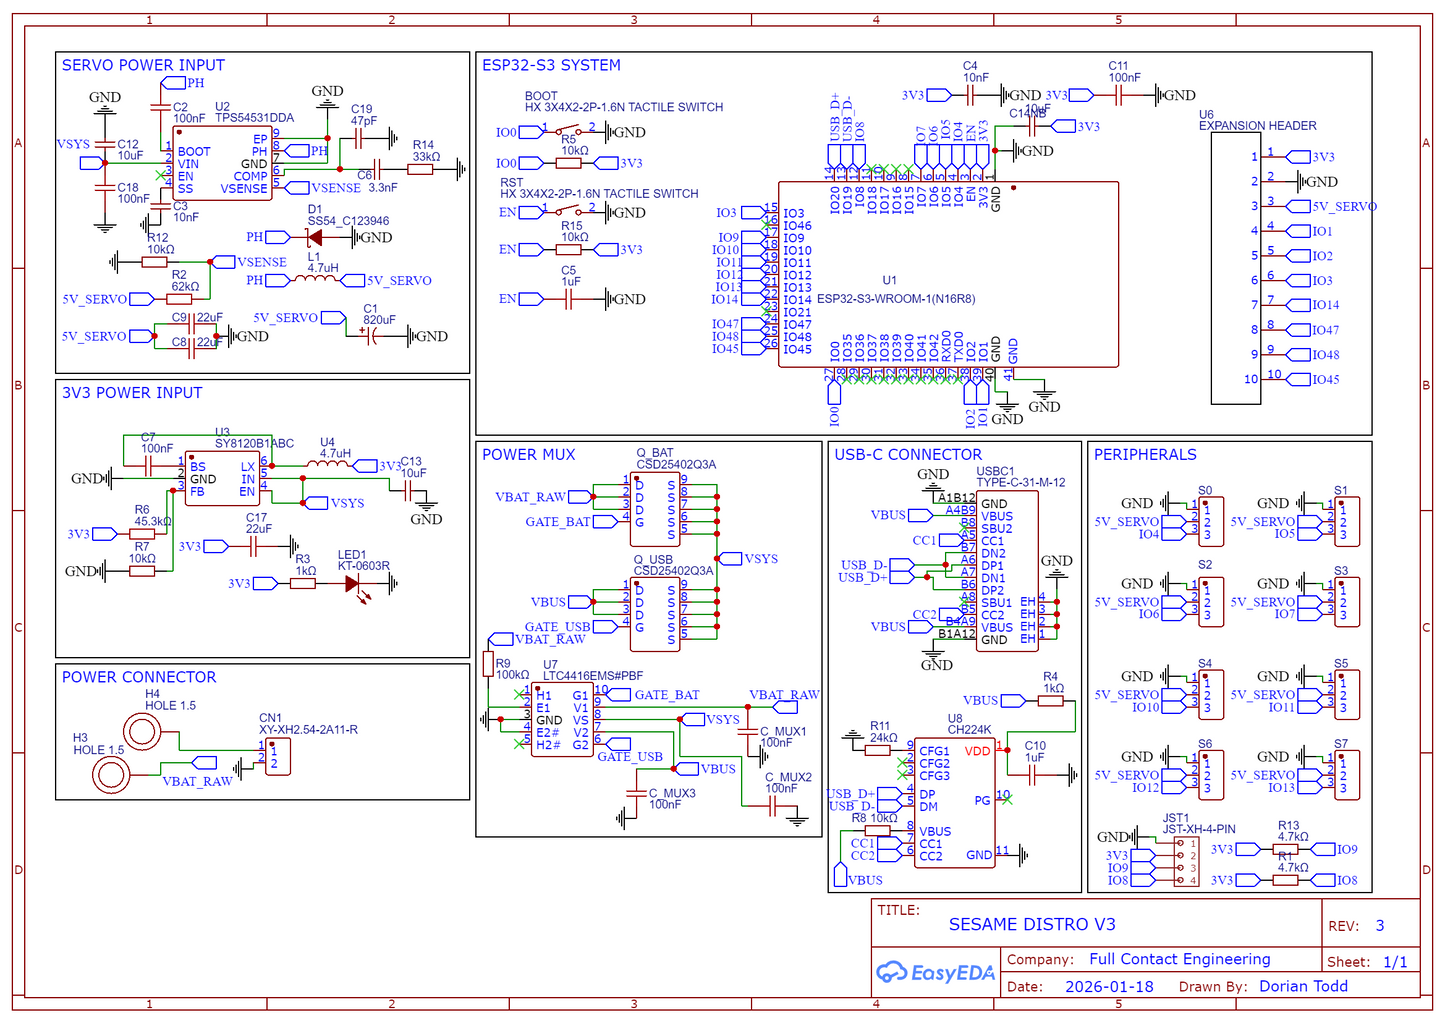Viewport: 1445px width, 1023px height.
Task: Click the JST1 JST-XH-4-PIN connector symbol
Action: (x=1186, y=862)
